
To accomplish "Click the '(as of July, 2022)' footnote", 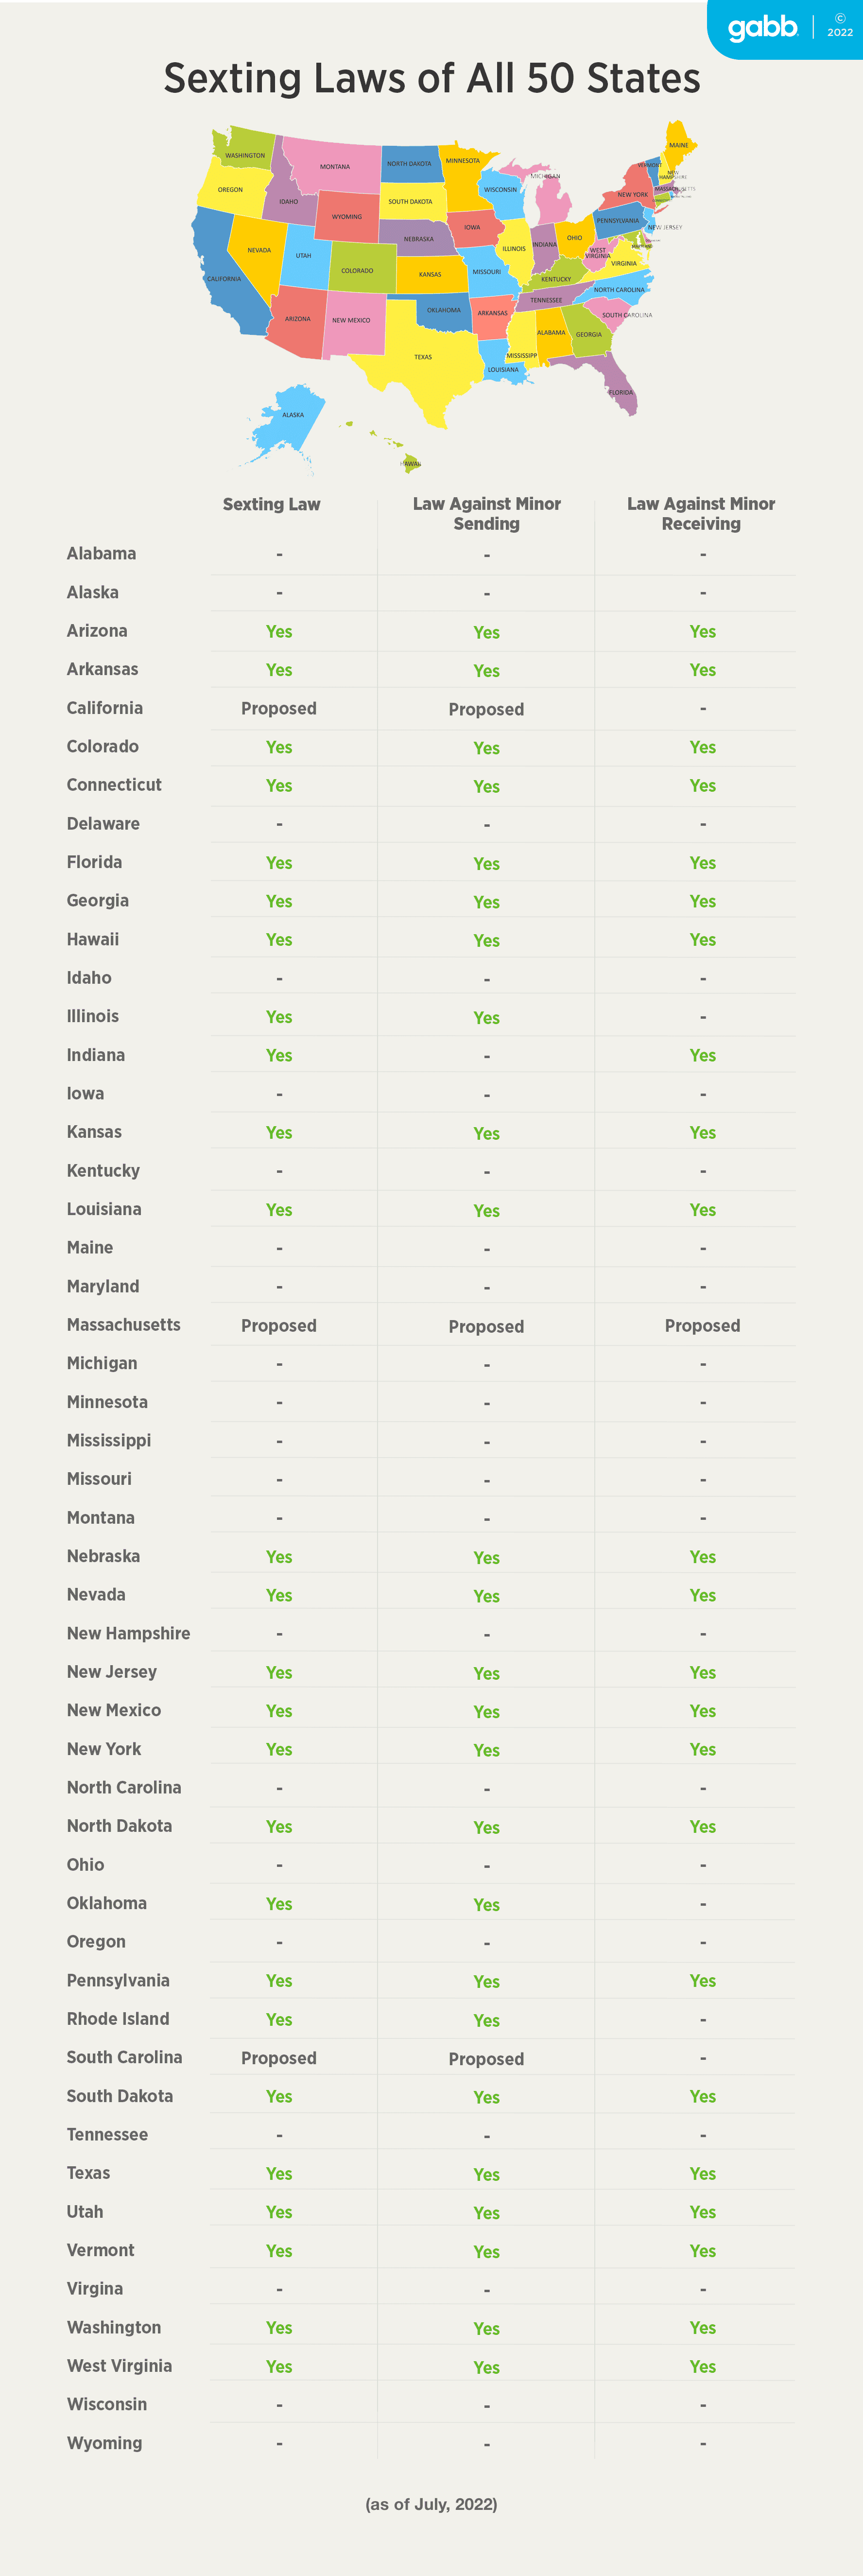I will [x=431, y=2505].
